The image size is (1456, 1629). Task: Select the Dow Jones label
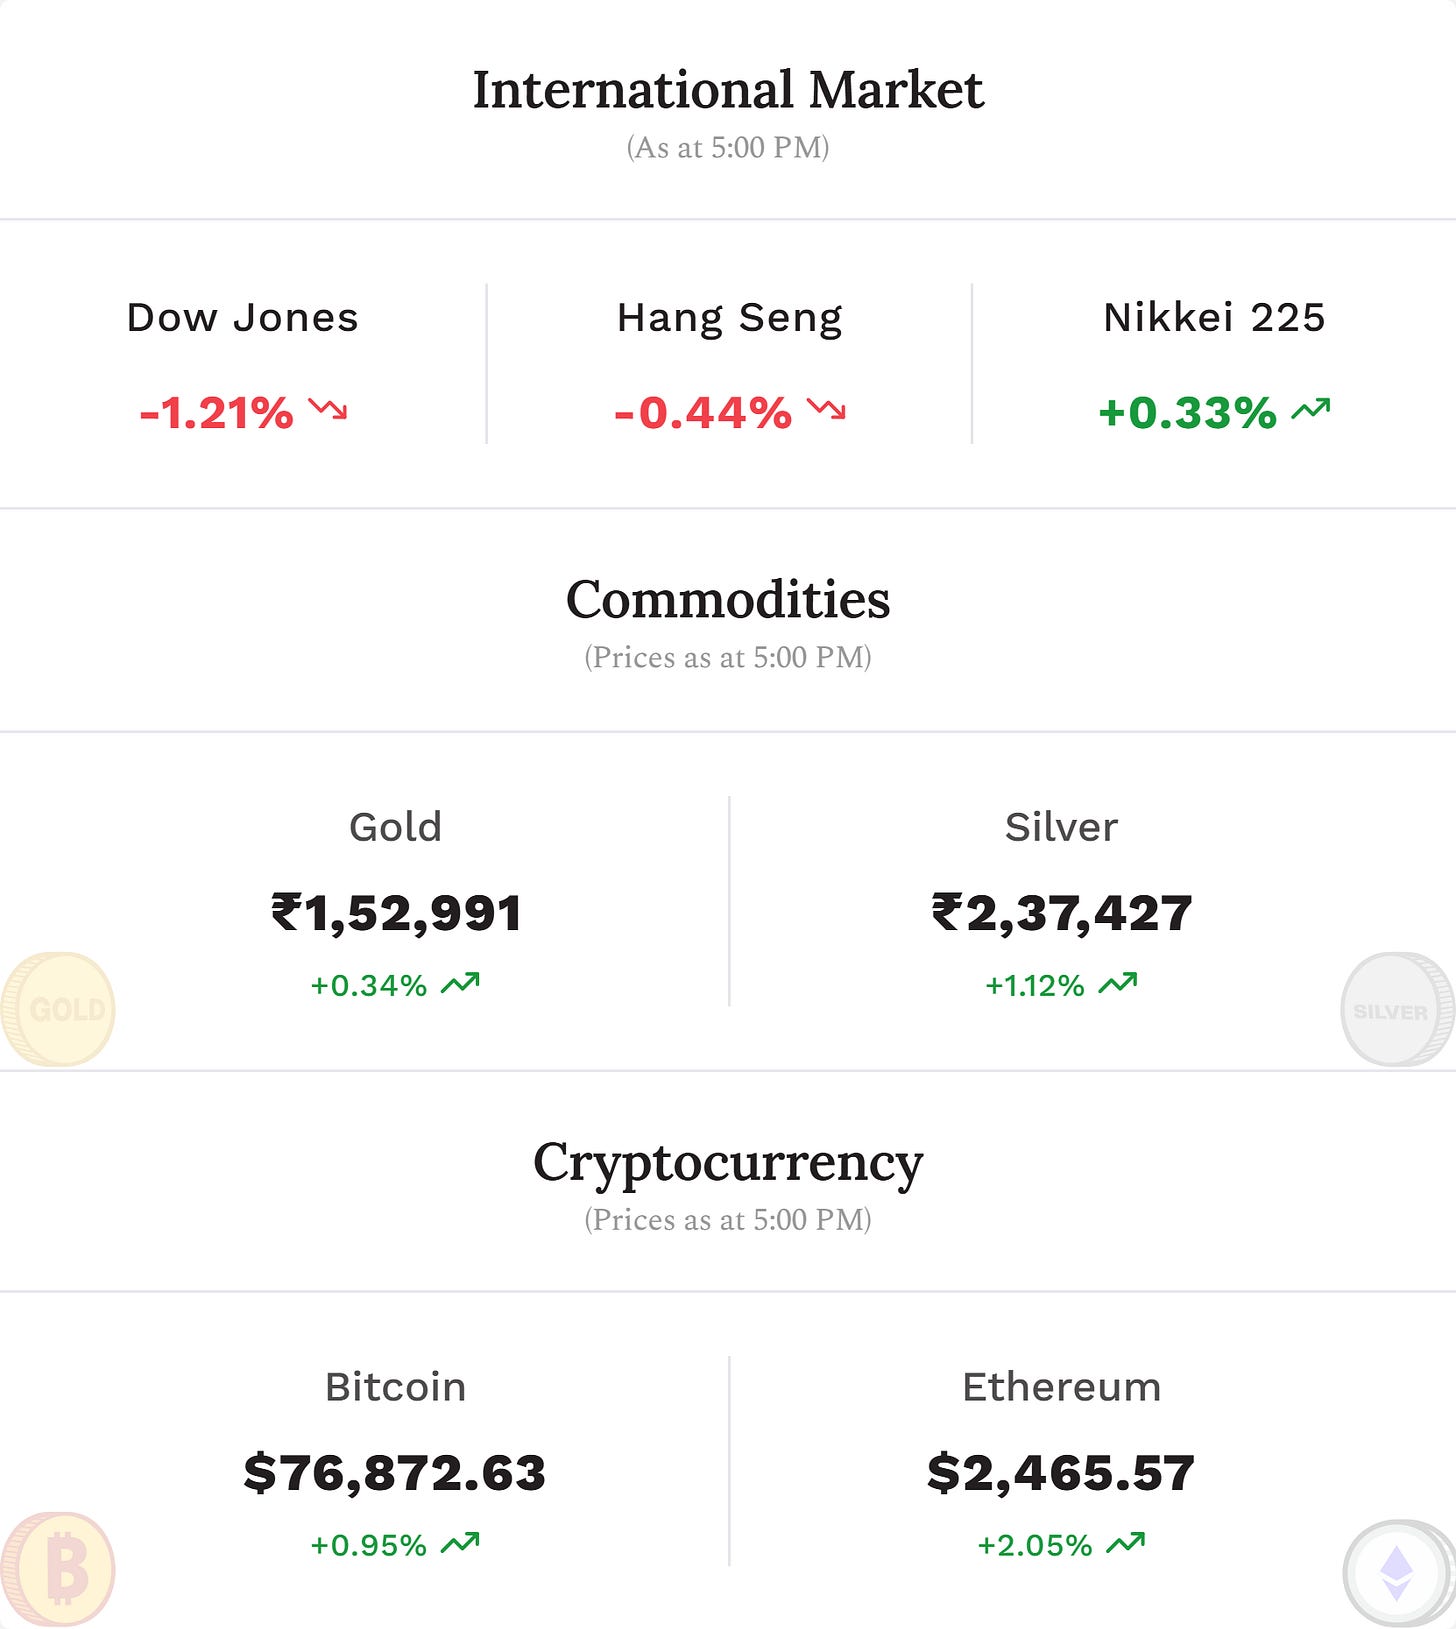point(242,318)
